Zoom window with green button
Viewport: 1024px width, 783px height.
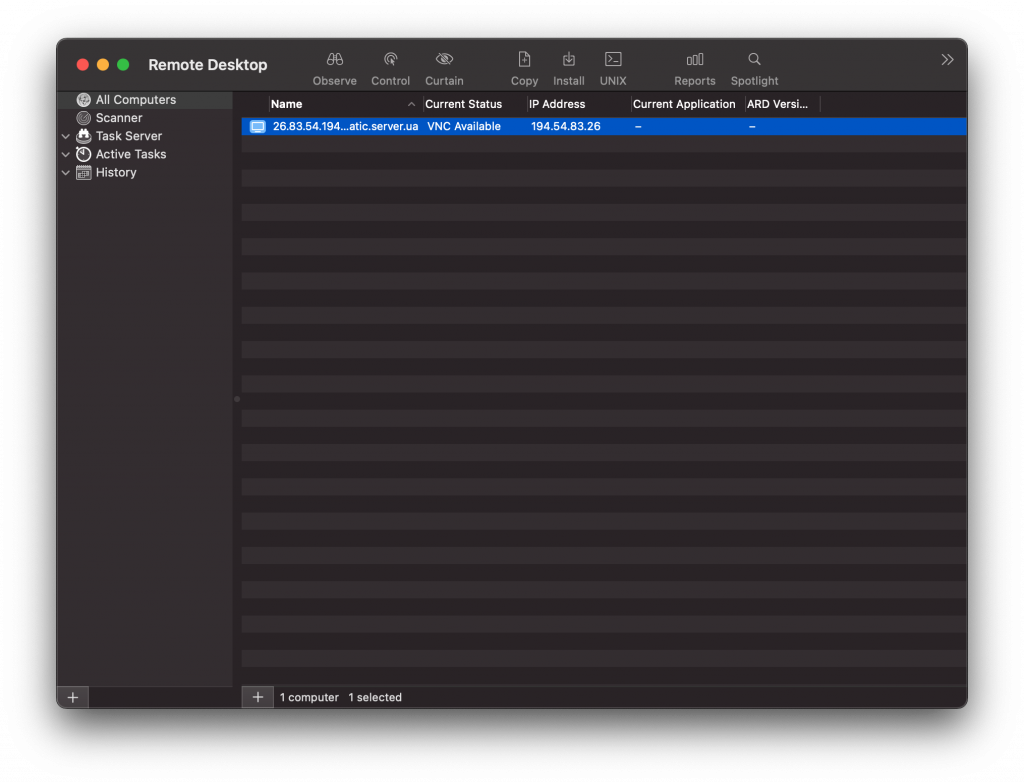point(123,65)
